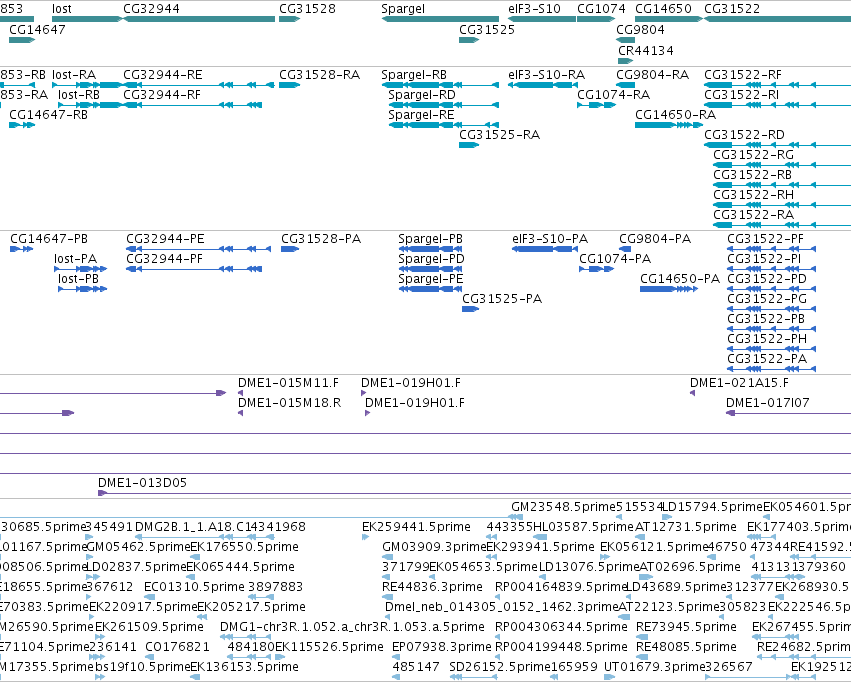The width and height of the screenshot is (851, 682).
Task: Click BAC end DME1-015M11.F label
Action: (x=288, y=383)
